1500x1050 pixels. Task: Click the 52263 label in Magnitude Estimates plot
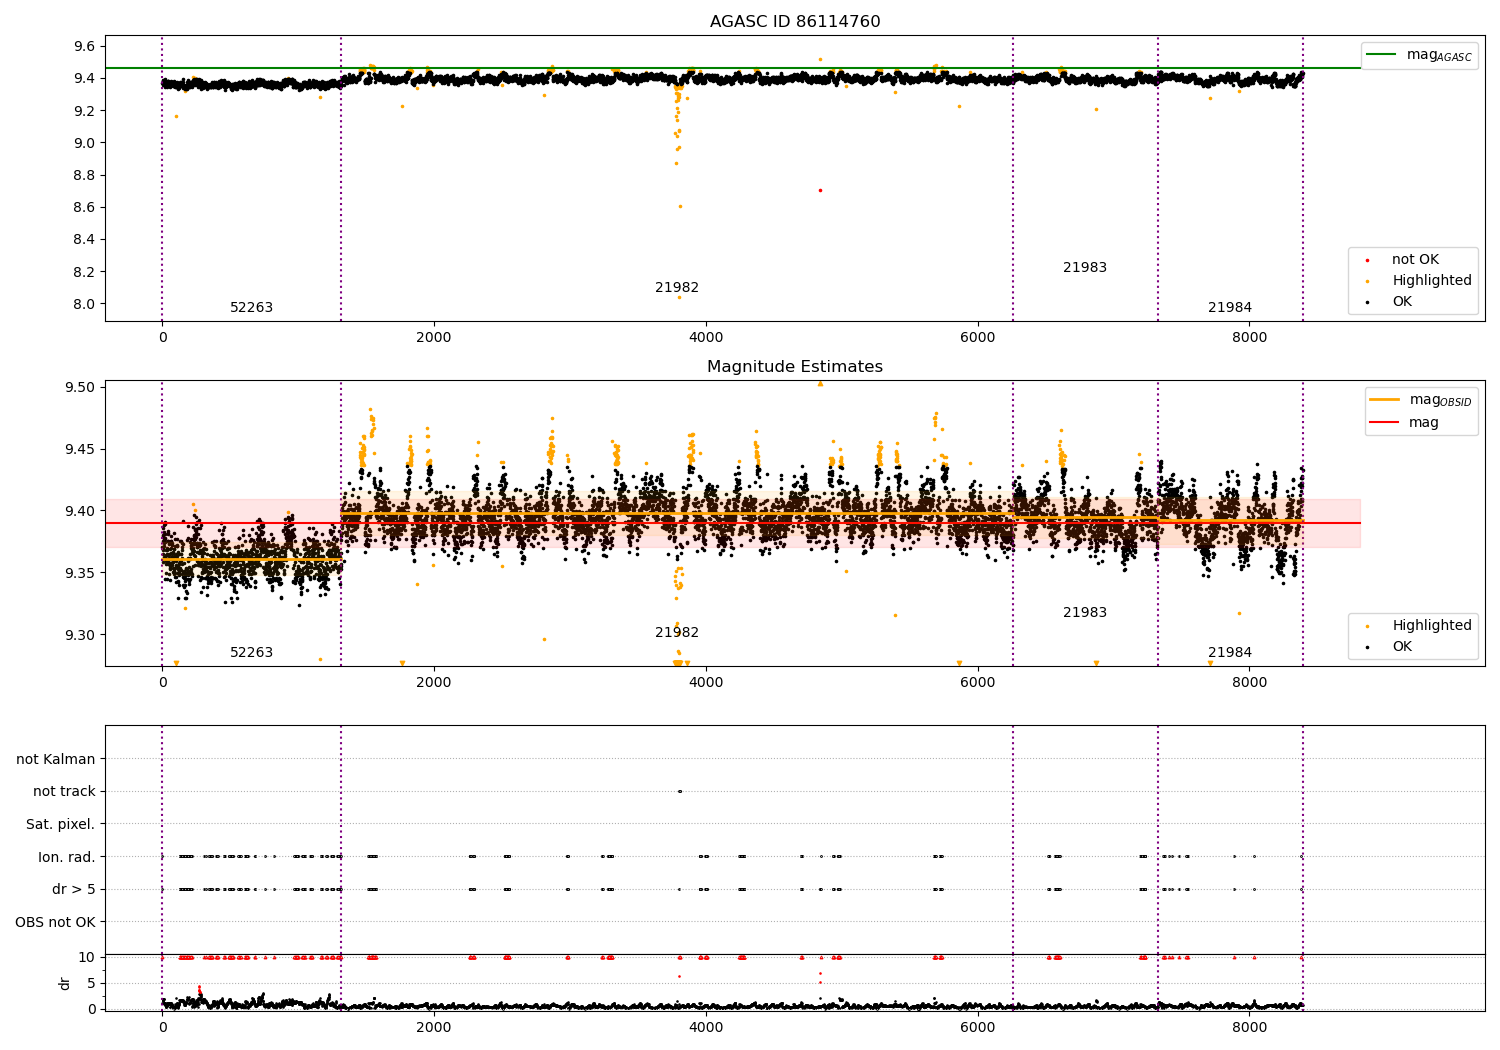point(252,653)
